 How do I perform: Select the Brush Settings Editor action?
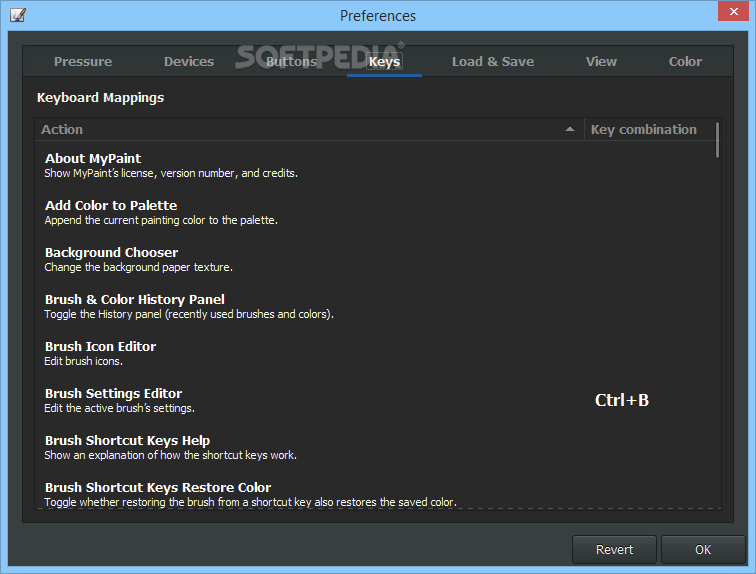(x=378, y=400)
